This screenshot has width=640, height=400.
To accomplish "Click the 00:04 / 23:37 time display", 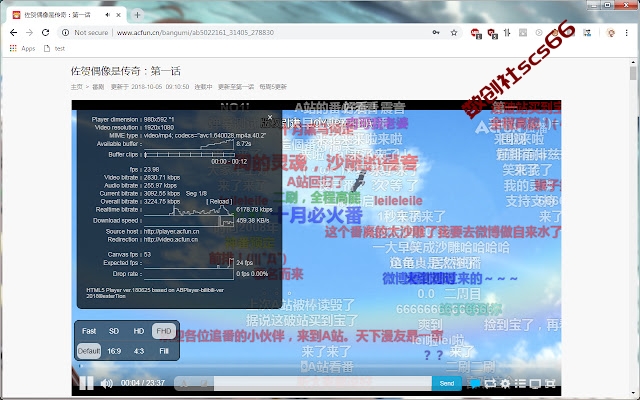I will pyautogui.click(x=143, y=383).
